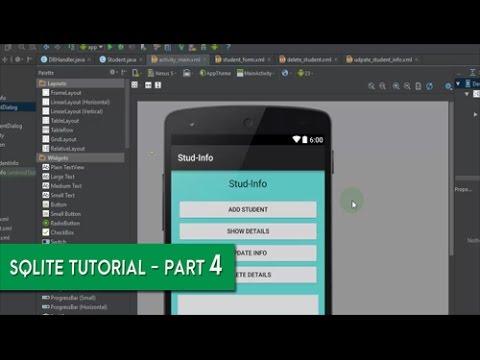The height and width of the screenshot is (360, 480).
Task: Collapse the Device Screen tree node
Action: [458, 83]
